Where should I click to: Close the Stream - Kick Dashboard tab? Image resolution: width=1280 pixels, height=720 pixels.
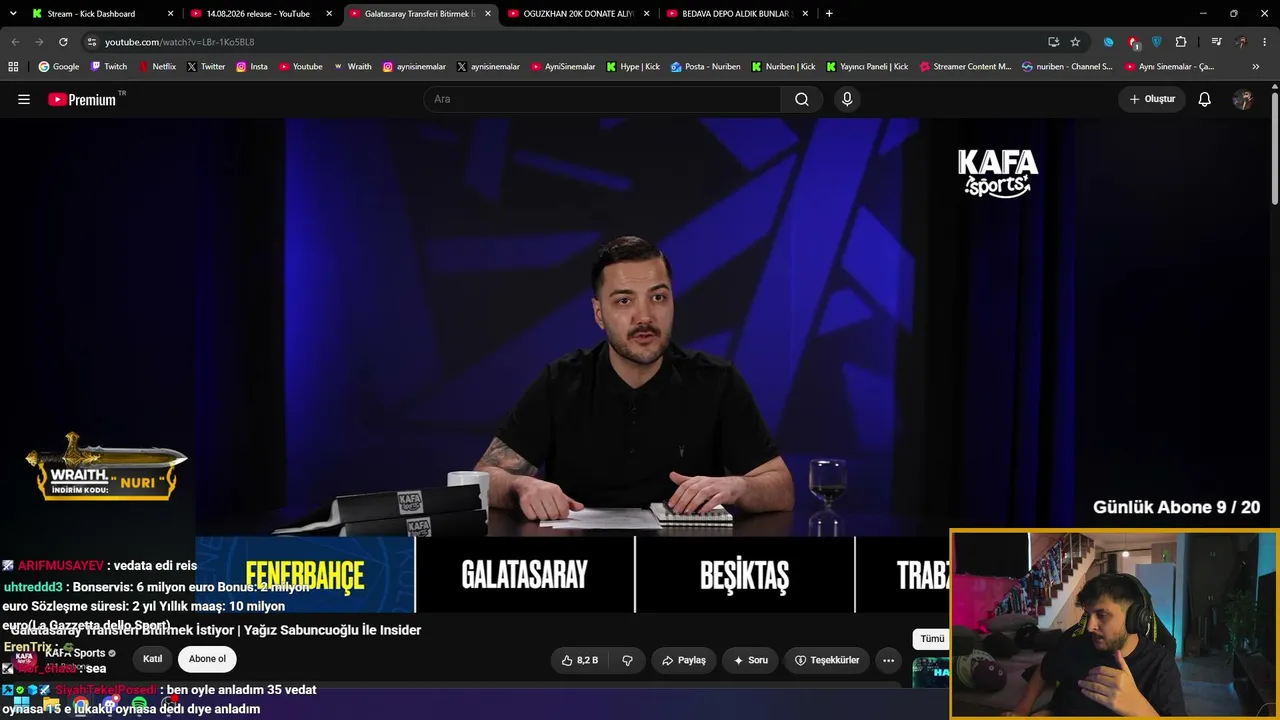(x=170, y=14)
